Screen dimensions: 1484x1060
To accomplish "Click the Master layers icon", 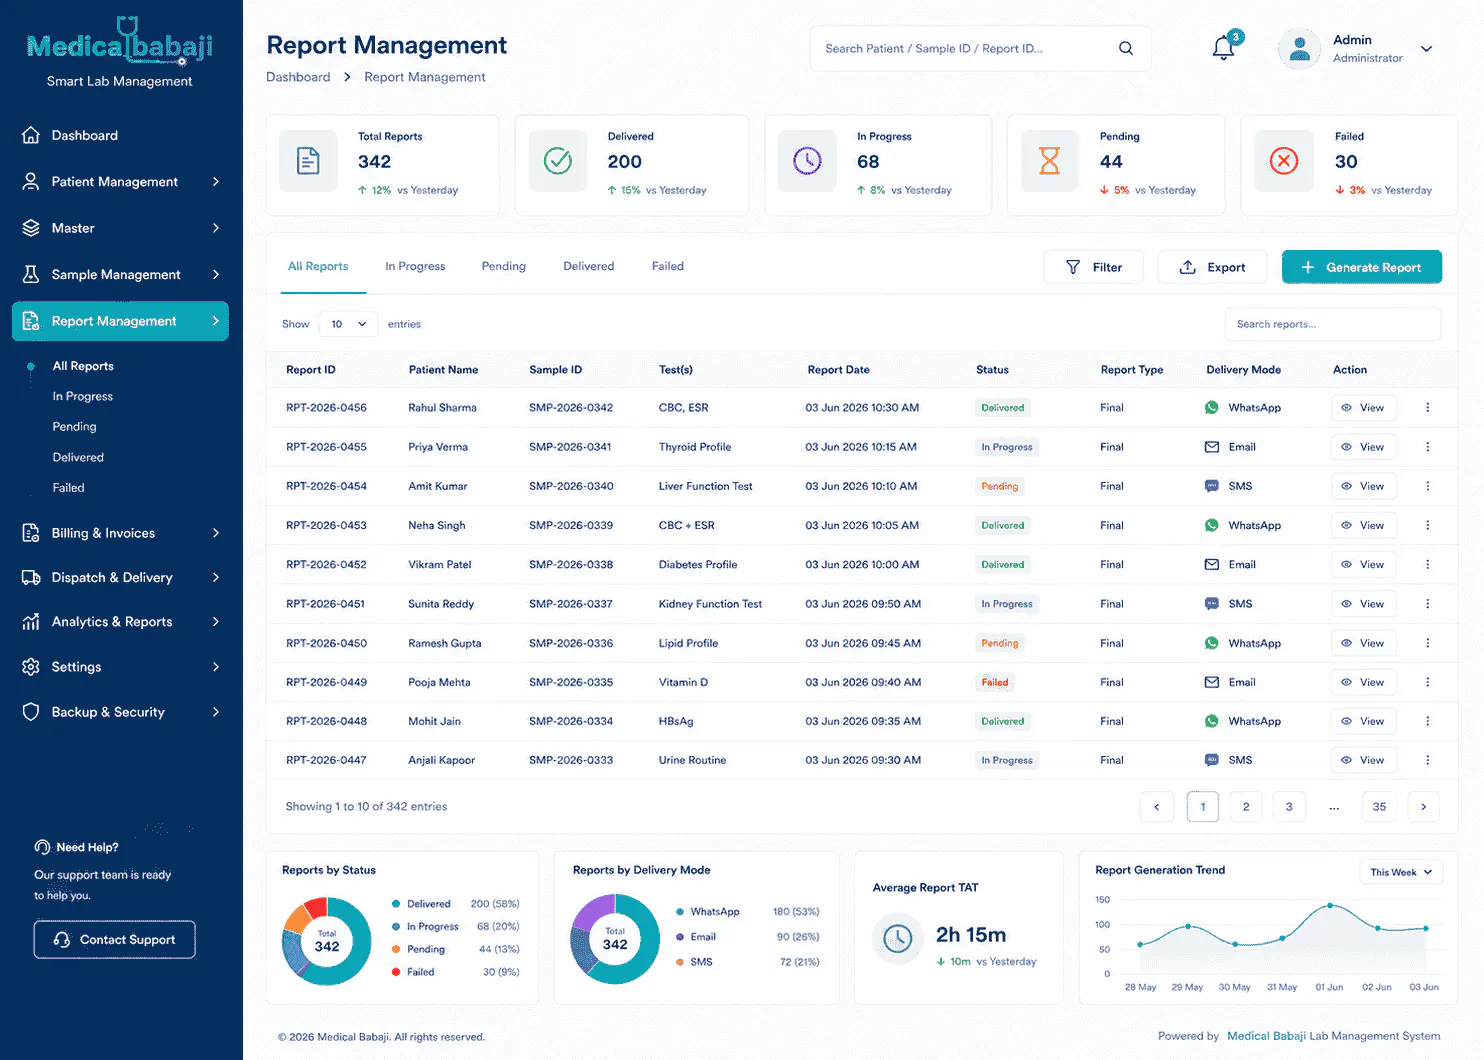I will 31,228.
